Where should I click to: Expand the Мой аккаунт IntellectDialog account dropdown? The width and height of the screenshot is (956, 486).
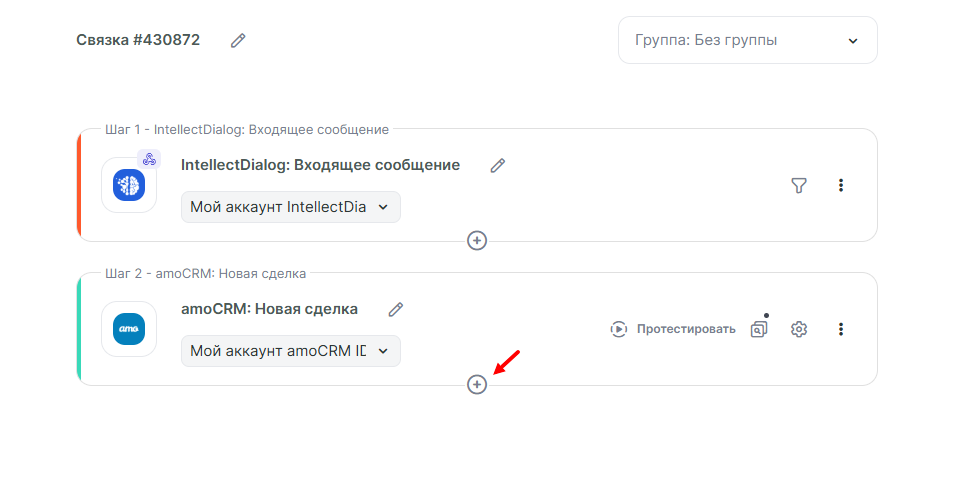pos(290,207)
